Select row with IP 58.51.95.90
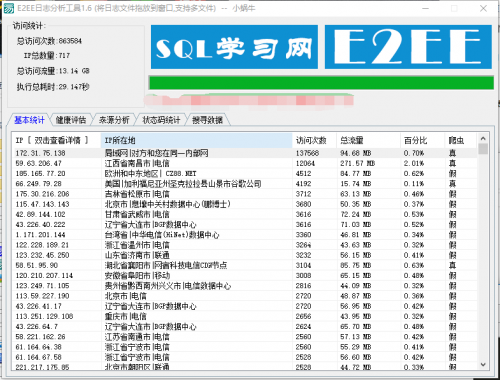500x380 pixels. pyautogui.click(x=245, y=265)
